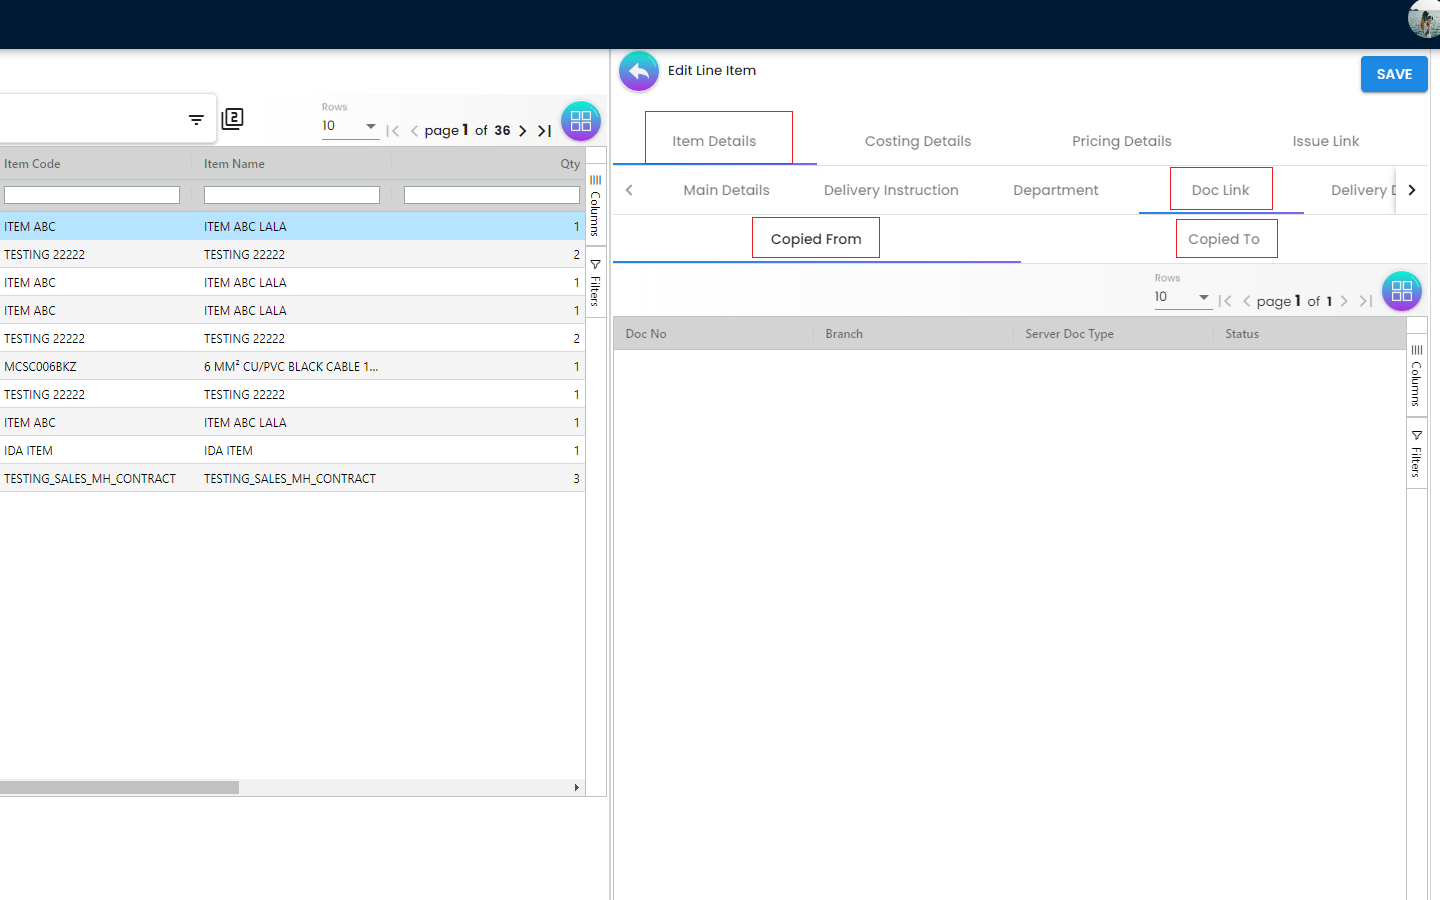Expand Rows per page dropdown in item list

coord(349,127)
